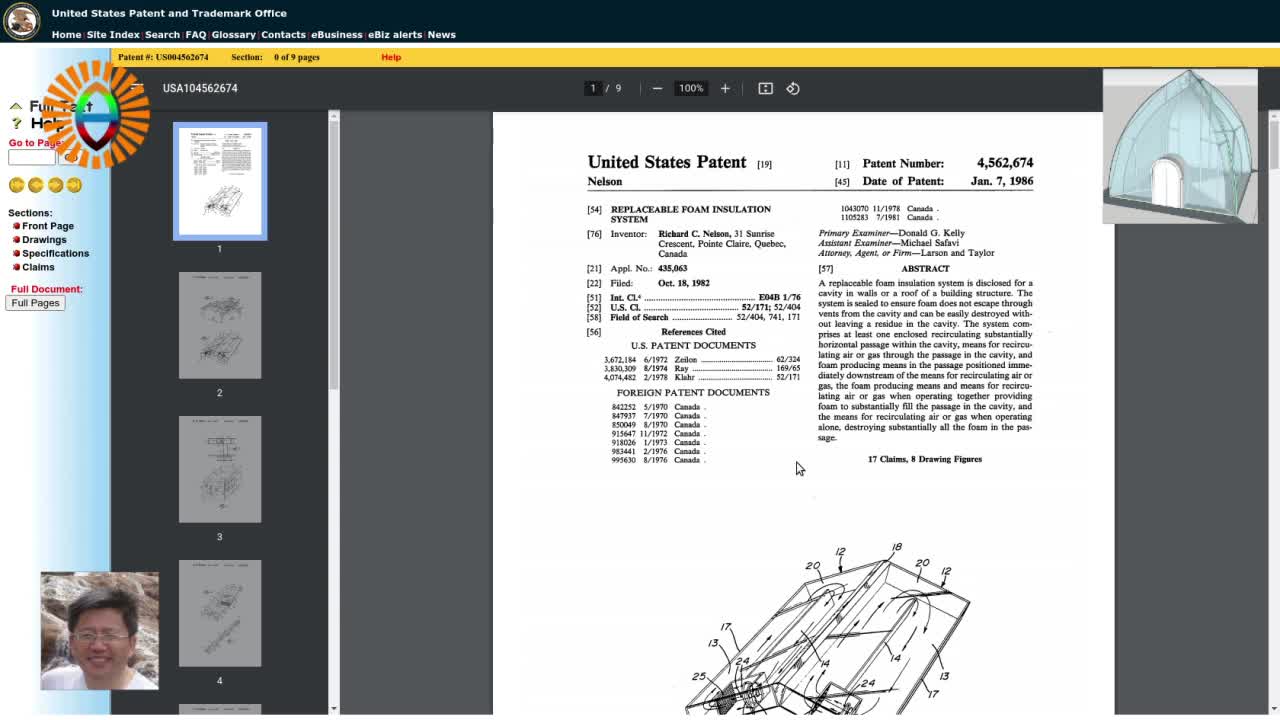Click the green up-arrow Full Text icon

click(x=16, y=106)
